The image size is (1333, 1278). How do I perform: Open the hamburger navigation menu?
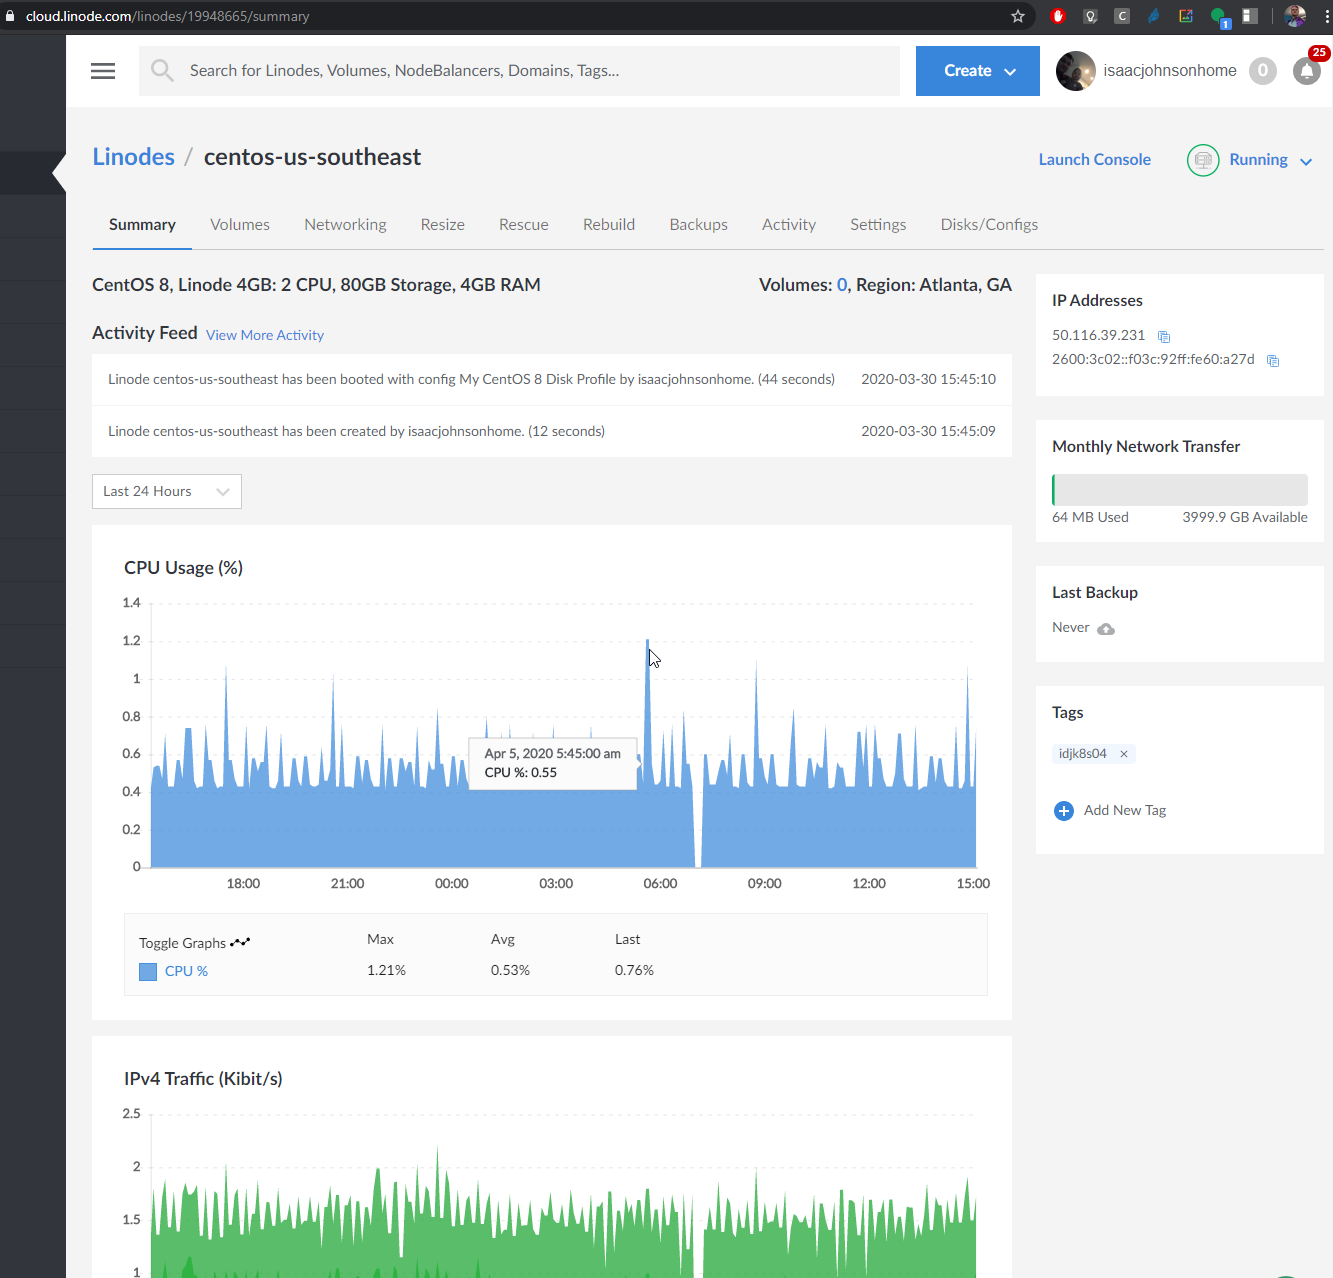[103, 71]
